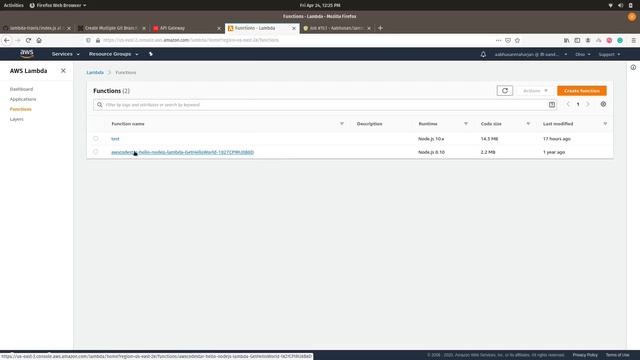640x360 pixels.
Task: Close the AWS Lambda sidebar
Action: (x=63, y=71)
